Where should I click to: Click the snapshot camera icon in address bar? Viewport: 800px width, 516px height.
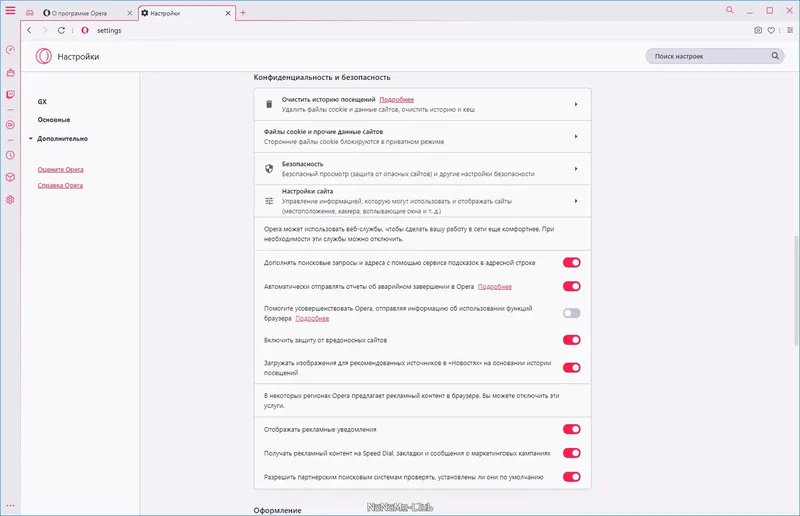point(758,30)
